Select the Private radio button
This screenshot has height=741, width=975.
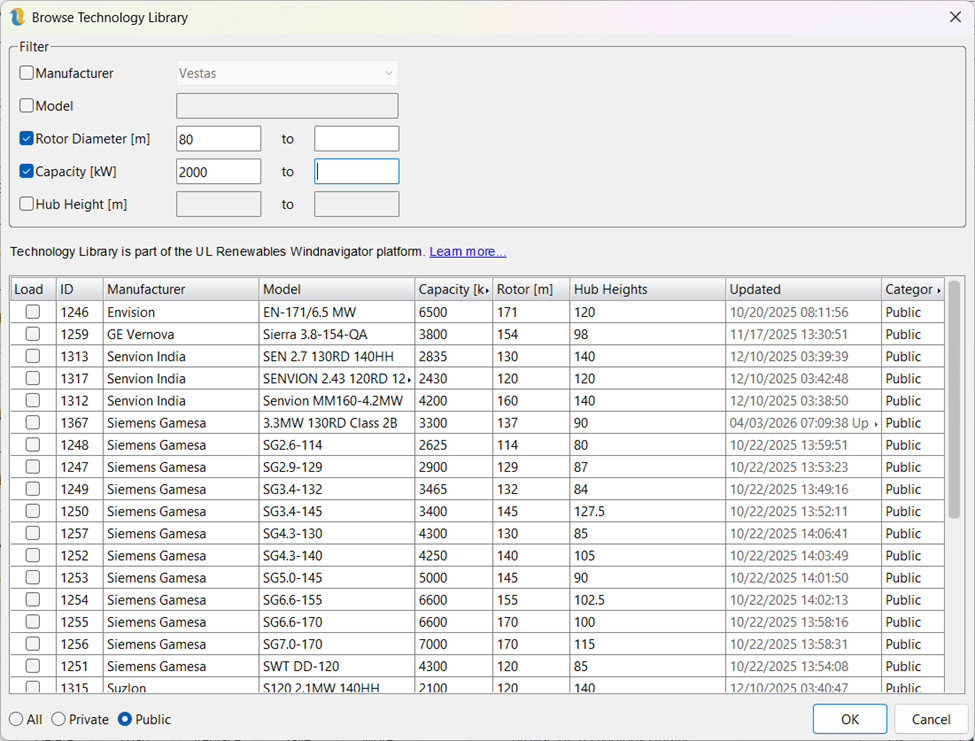coord(59,719)
